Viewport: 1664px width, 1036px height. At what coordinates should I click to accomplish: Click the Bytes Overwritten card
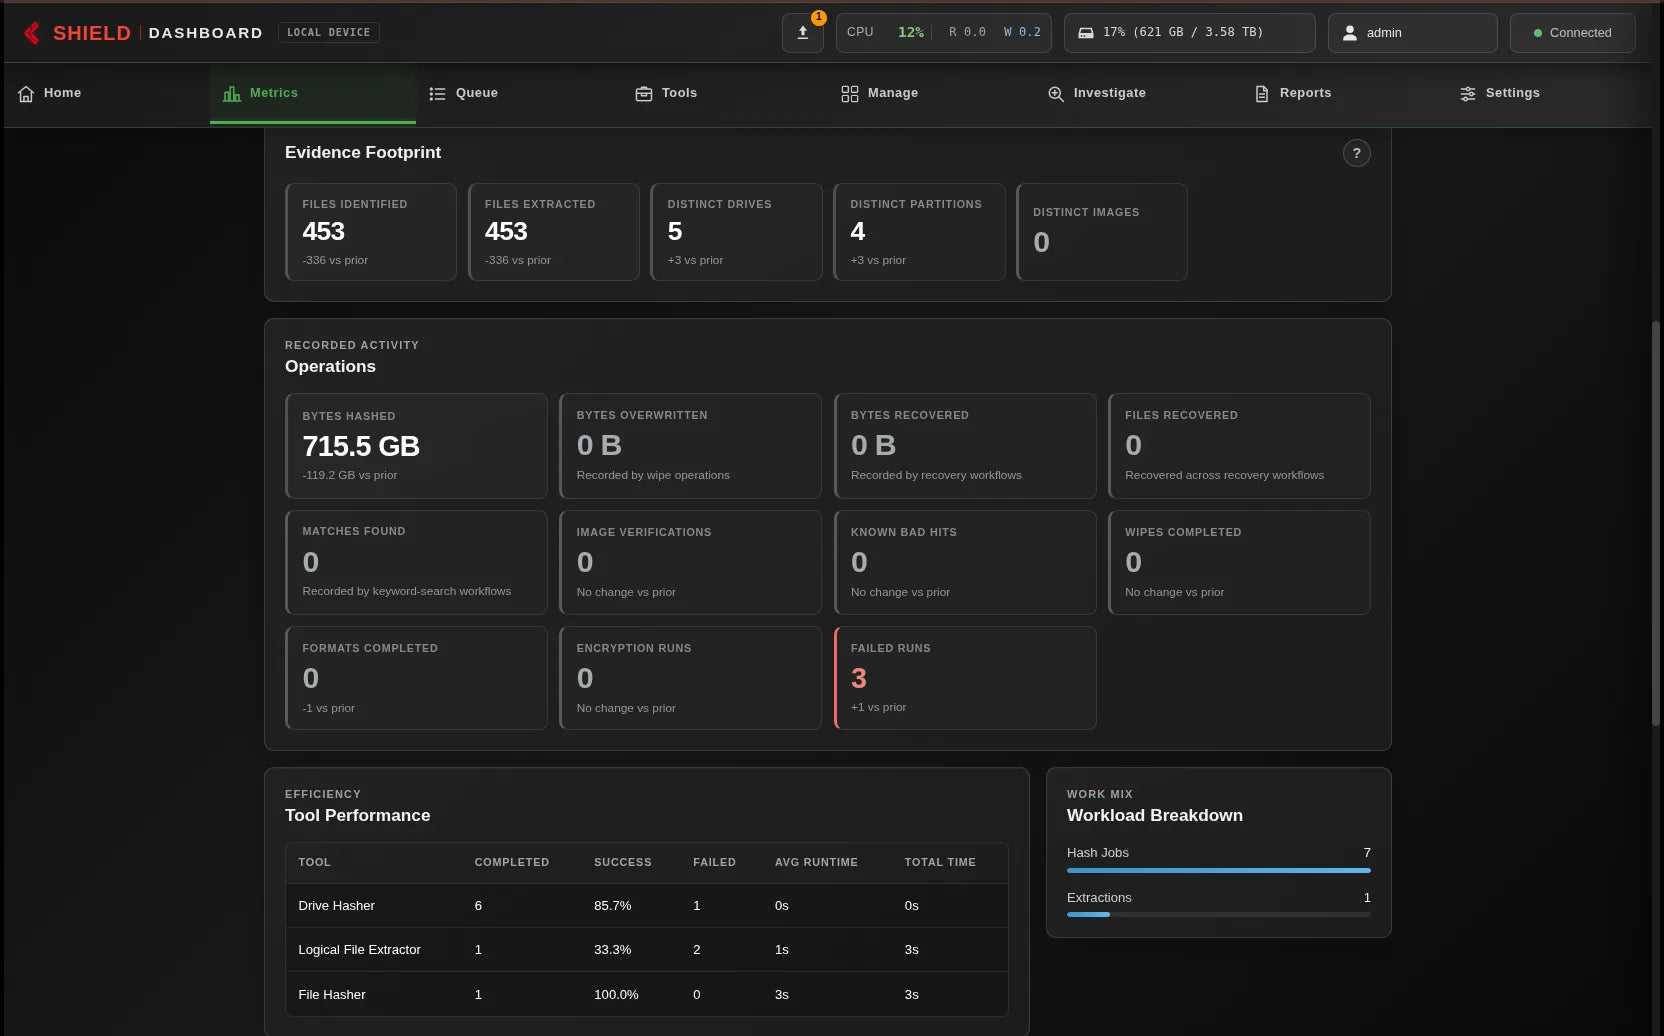coord(690,446)
